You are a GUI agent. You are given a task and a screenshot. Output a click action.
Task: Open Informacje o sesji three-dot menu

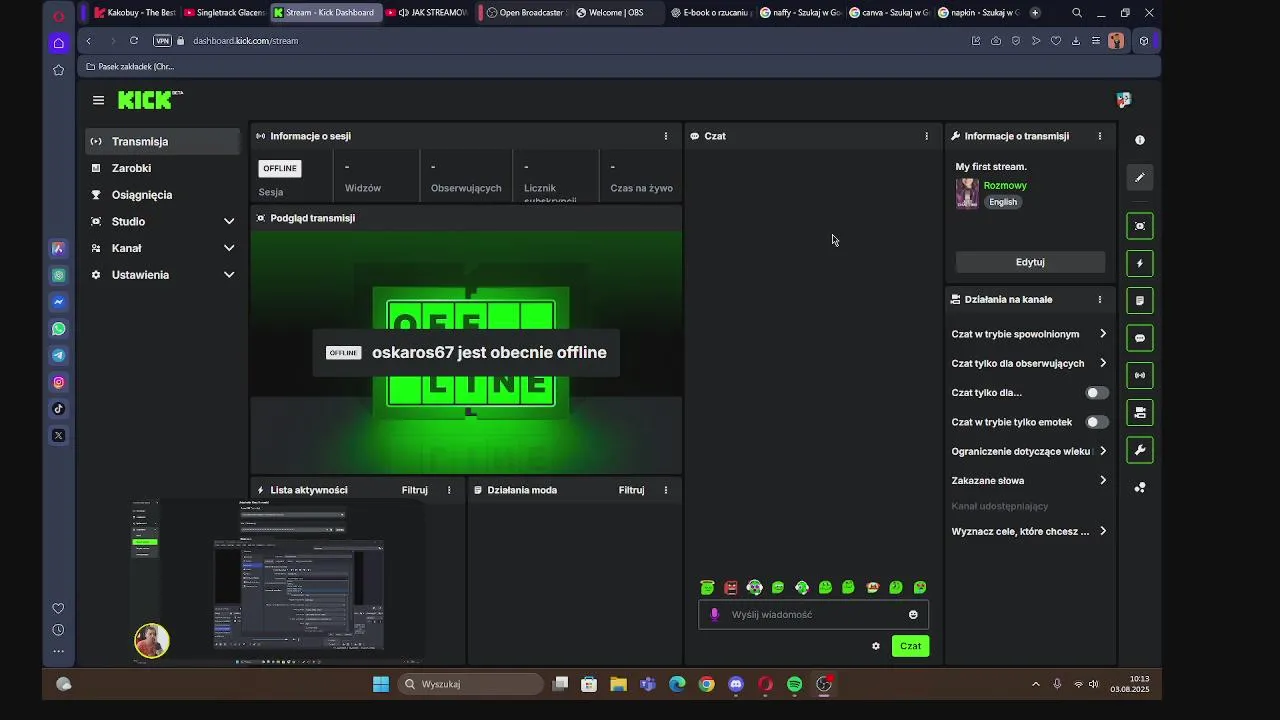666,136
